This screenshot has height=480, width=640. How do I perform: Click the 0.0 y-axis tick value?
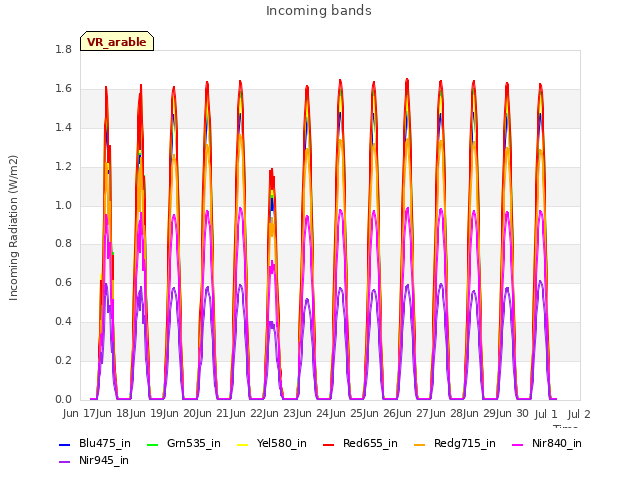coord(63,399)
